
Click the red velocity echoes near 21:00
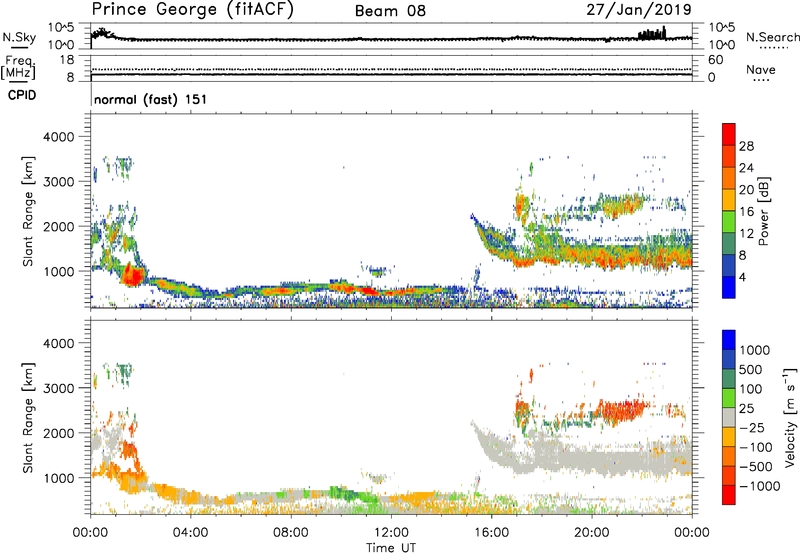(x=621, y=410)
